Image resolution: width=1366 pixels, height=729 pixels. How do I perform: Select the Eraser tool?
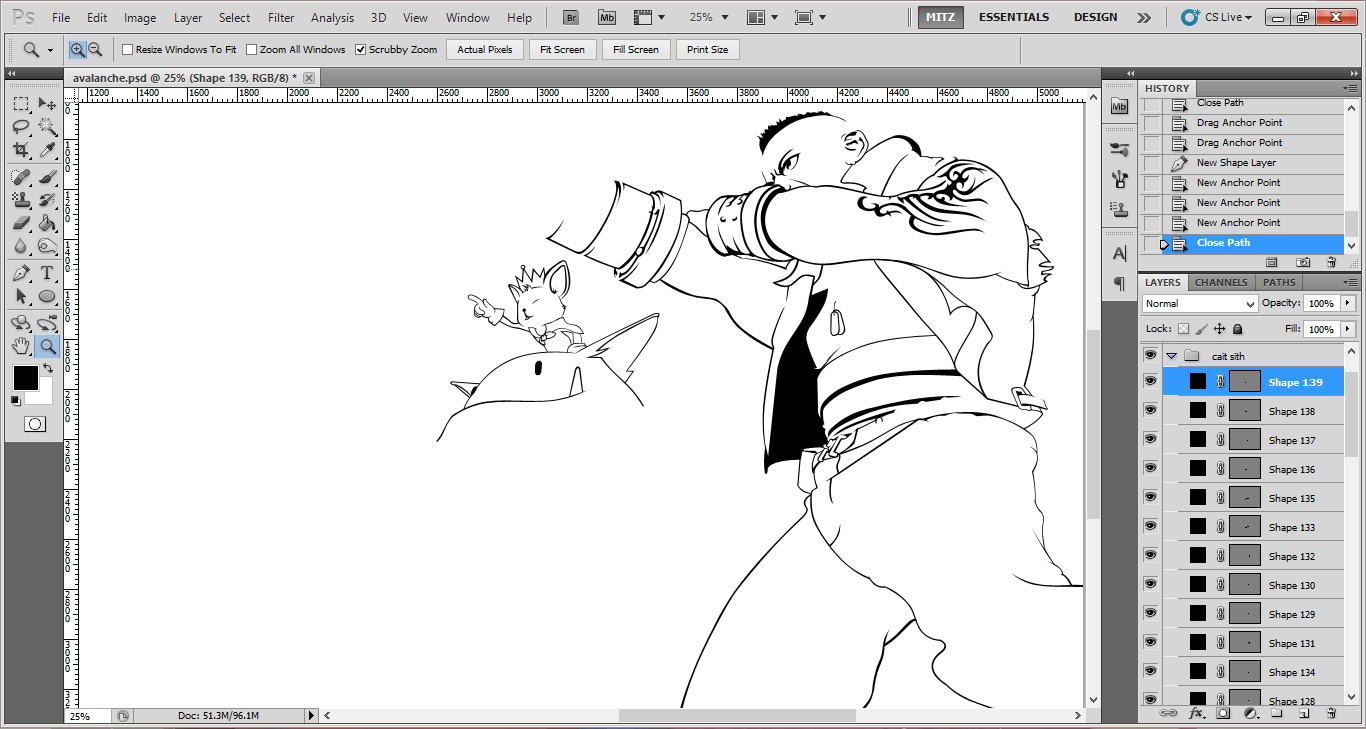click(21, 222)
